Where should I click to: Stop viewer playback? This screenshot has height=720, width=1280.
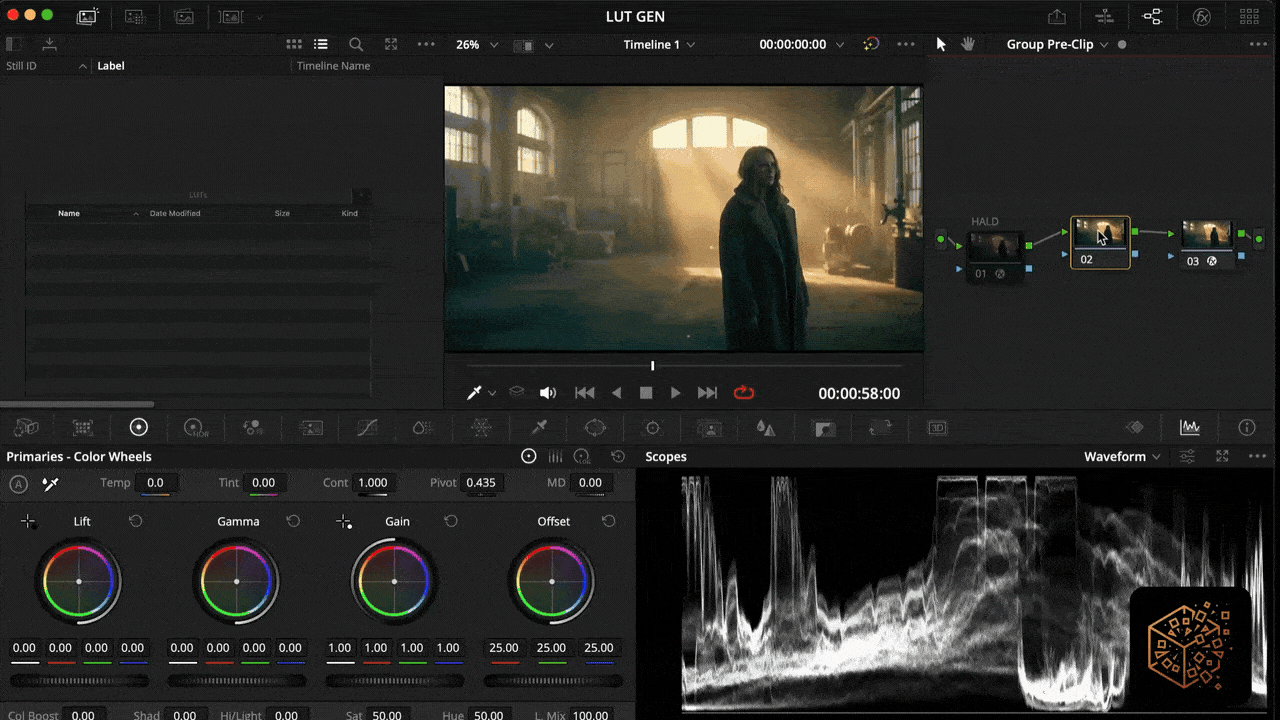pyautogui.click(x=646, y=393)
